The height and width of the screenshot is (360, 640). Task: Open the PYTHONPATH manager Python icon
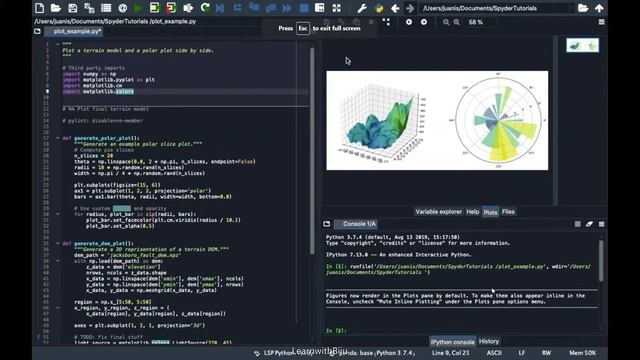pyautogui.click(x=378, y=8)
